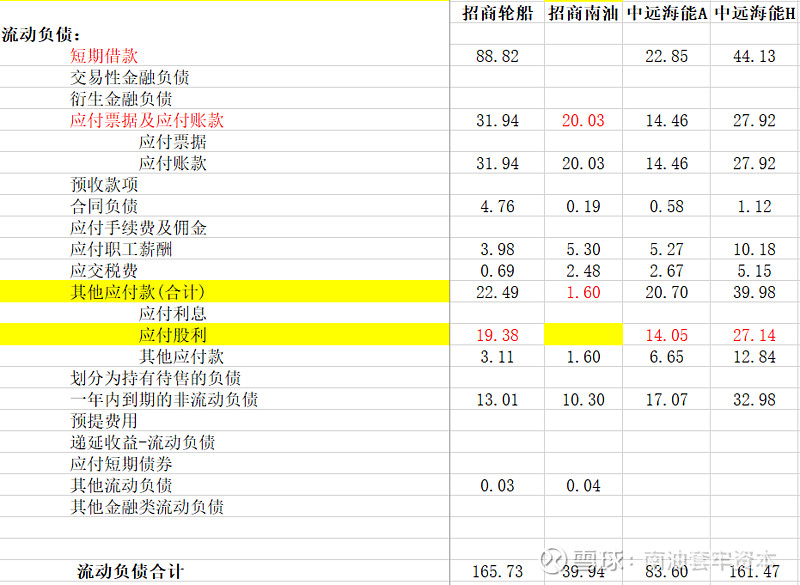800x585 pixels.
Task: Click the red 短期借款 row label
Action: coord(104,56)
